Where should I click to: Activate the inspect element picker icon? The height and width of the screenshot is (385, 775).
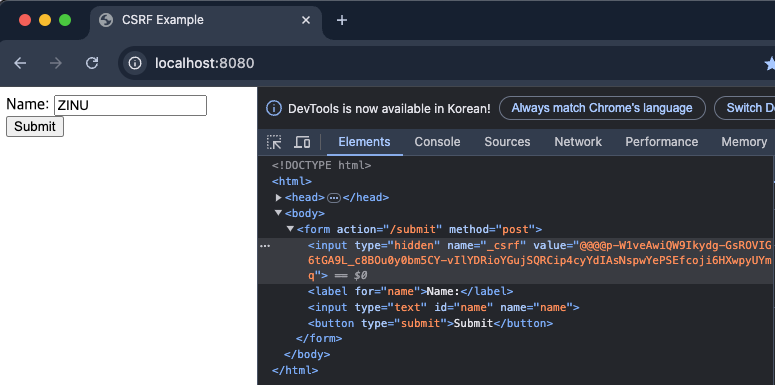click(274, 142)
